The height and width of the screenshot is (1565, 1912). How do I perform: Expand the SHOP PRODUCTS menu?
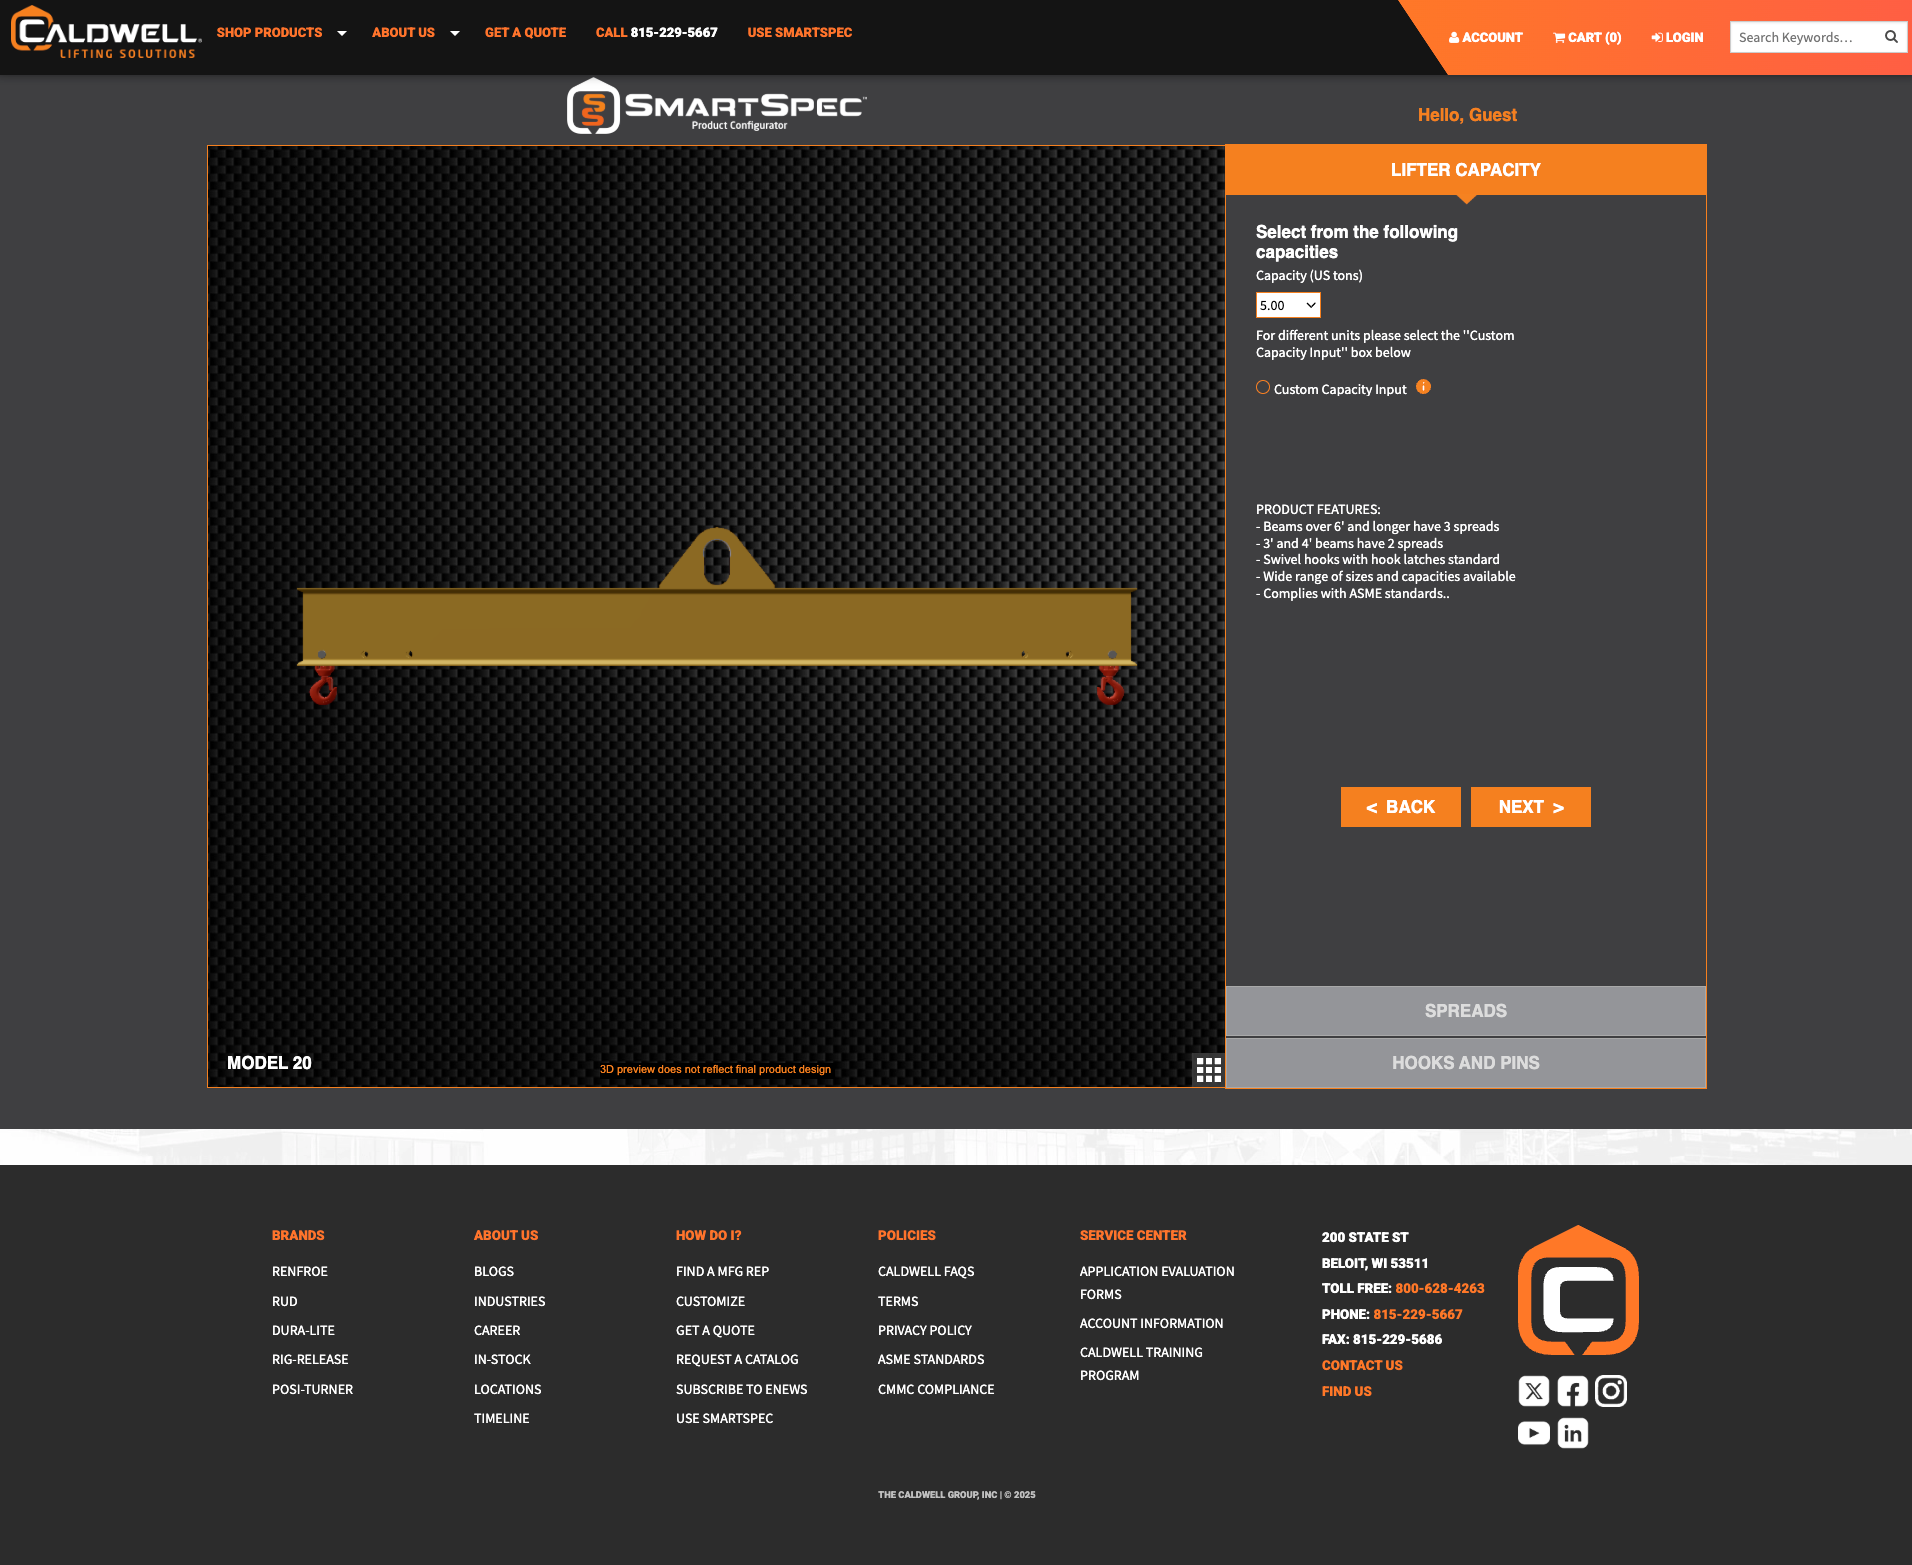pyautogui.click(x=269, y=32)
